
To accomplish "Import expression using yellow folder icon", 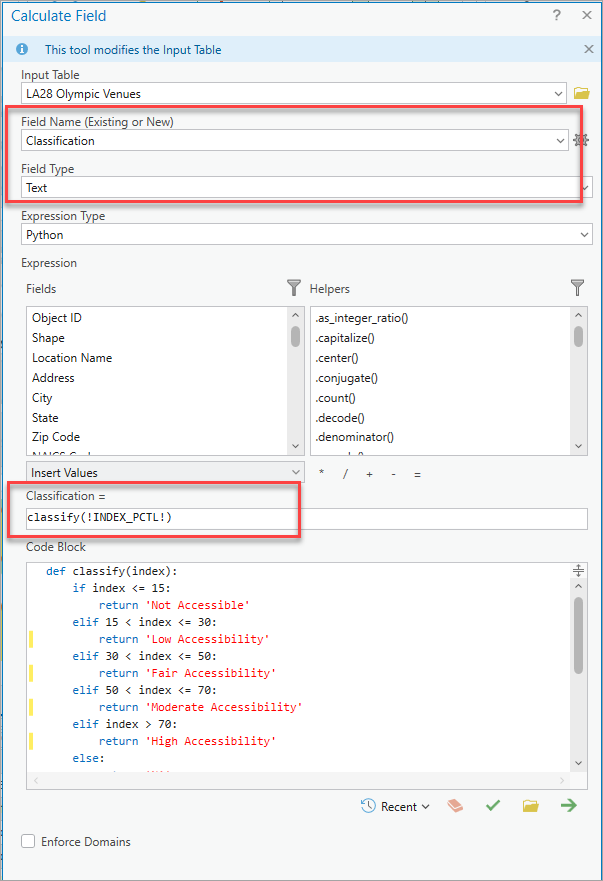I will 531,806.
